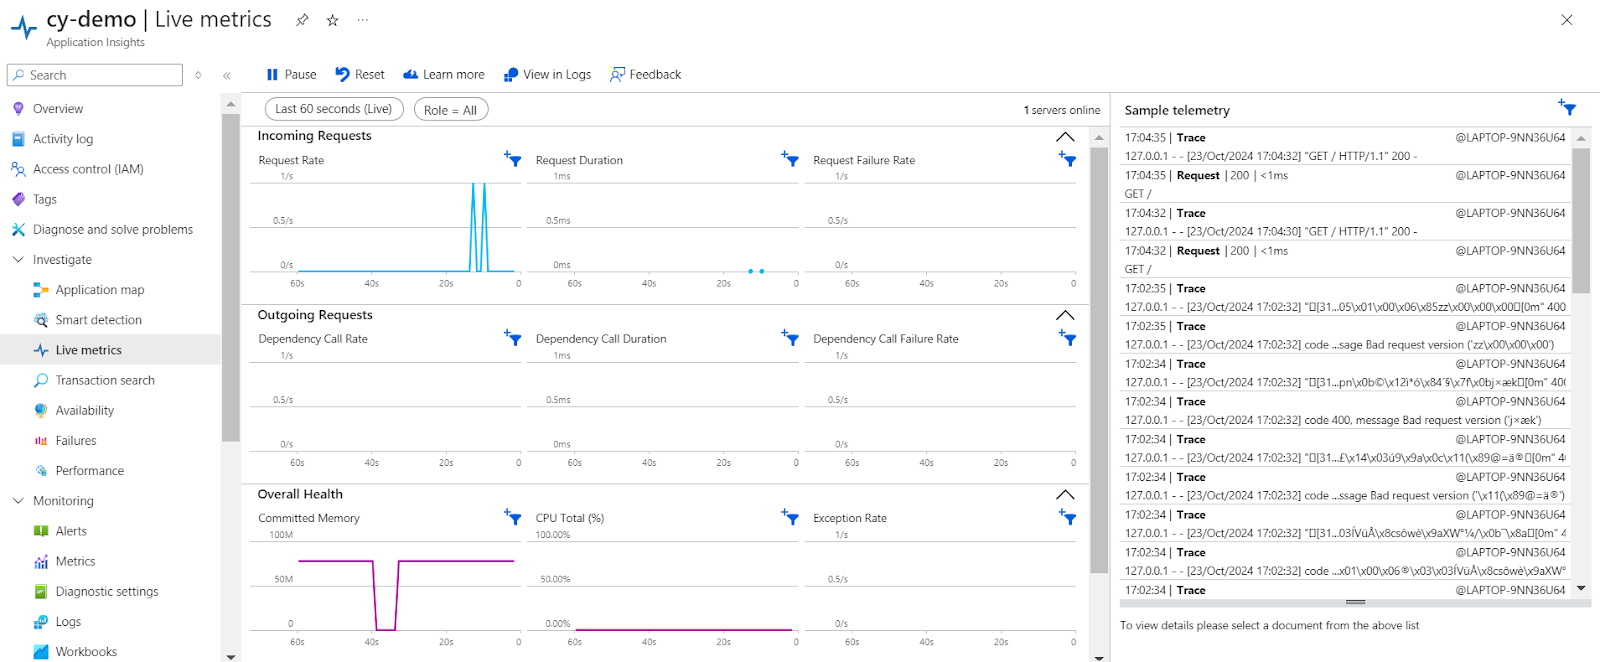Filter the Request Rate chart

pos(513,159)
